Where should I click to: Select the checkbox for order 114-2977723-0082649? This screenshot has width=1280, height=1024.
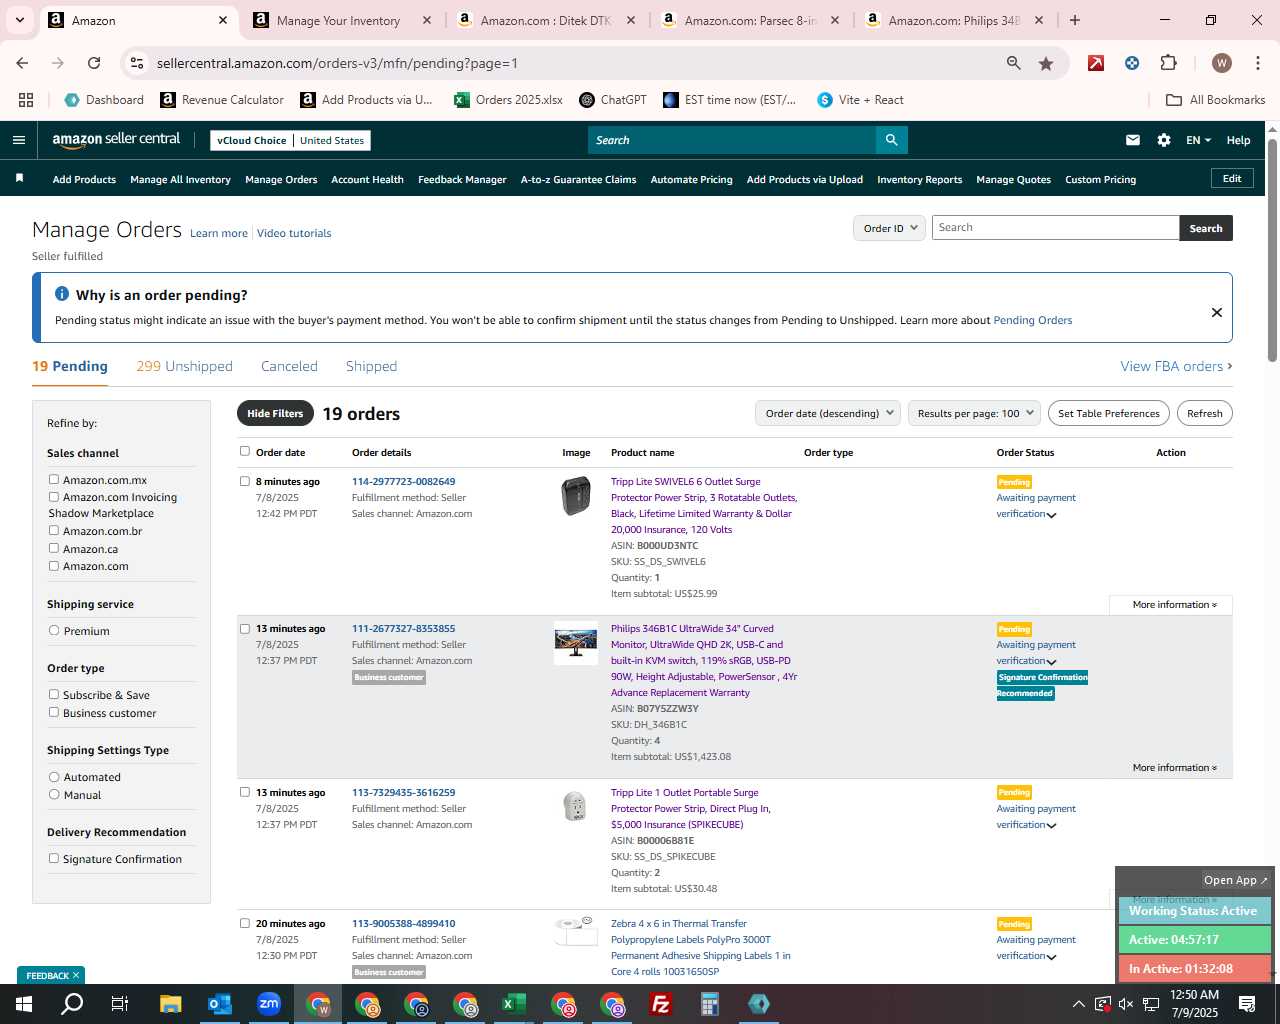tap(245, 481)
